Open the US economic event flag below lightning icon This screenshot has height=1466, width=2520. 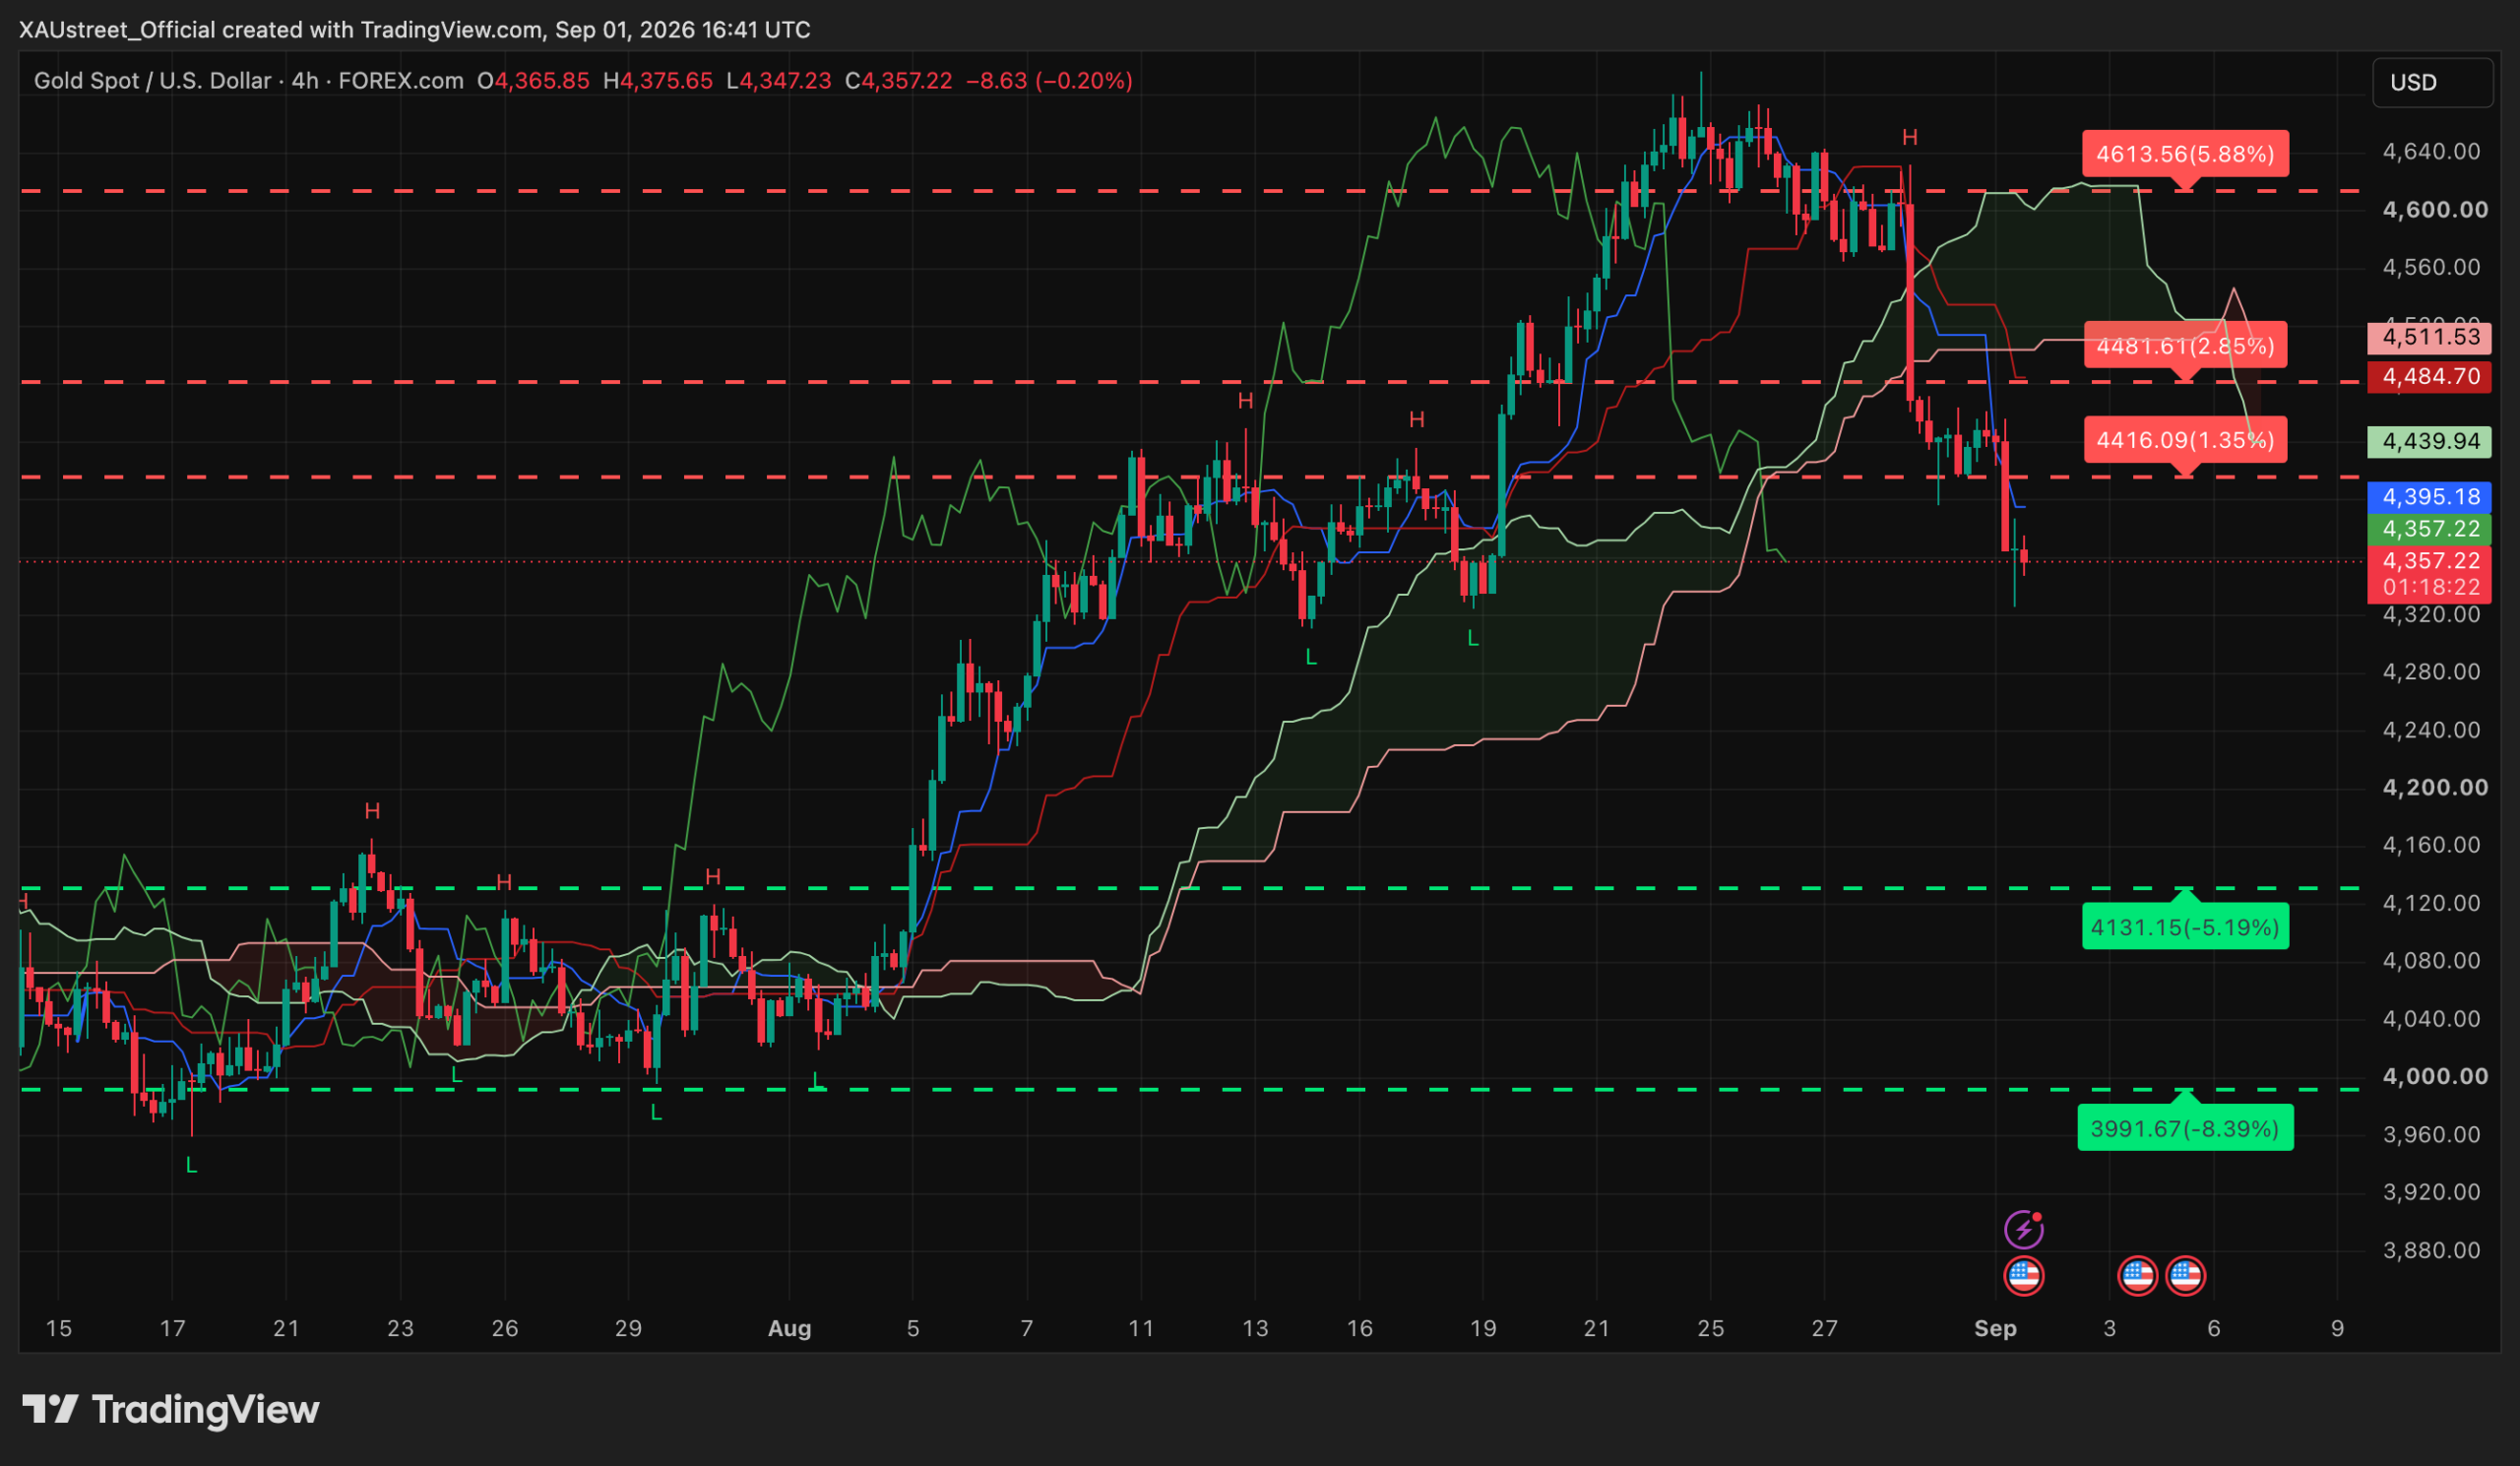click(x=2023, y=1275)
